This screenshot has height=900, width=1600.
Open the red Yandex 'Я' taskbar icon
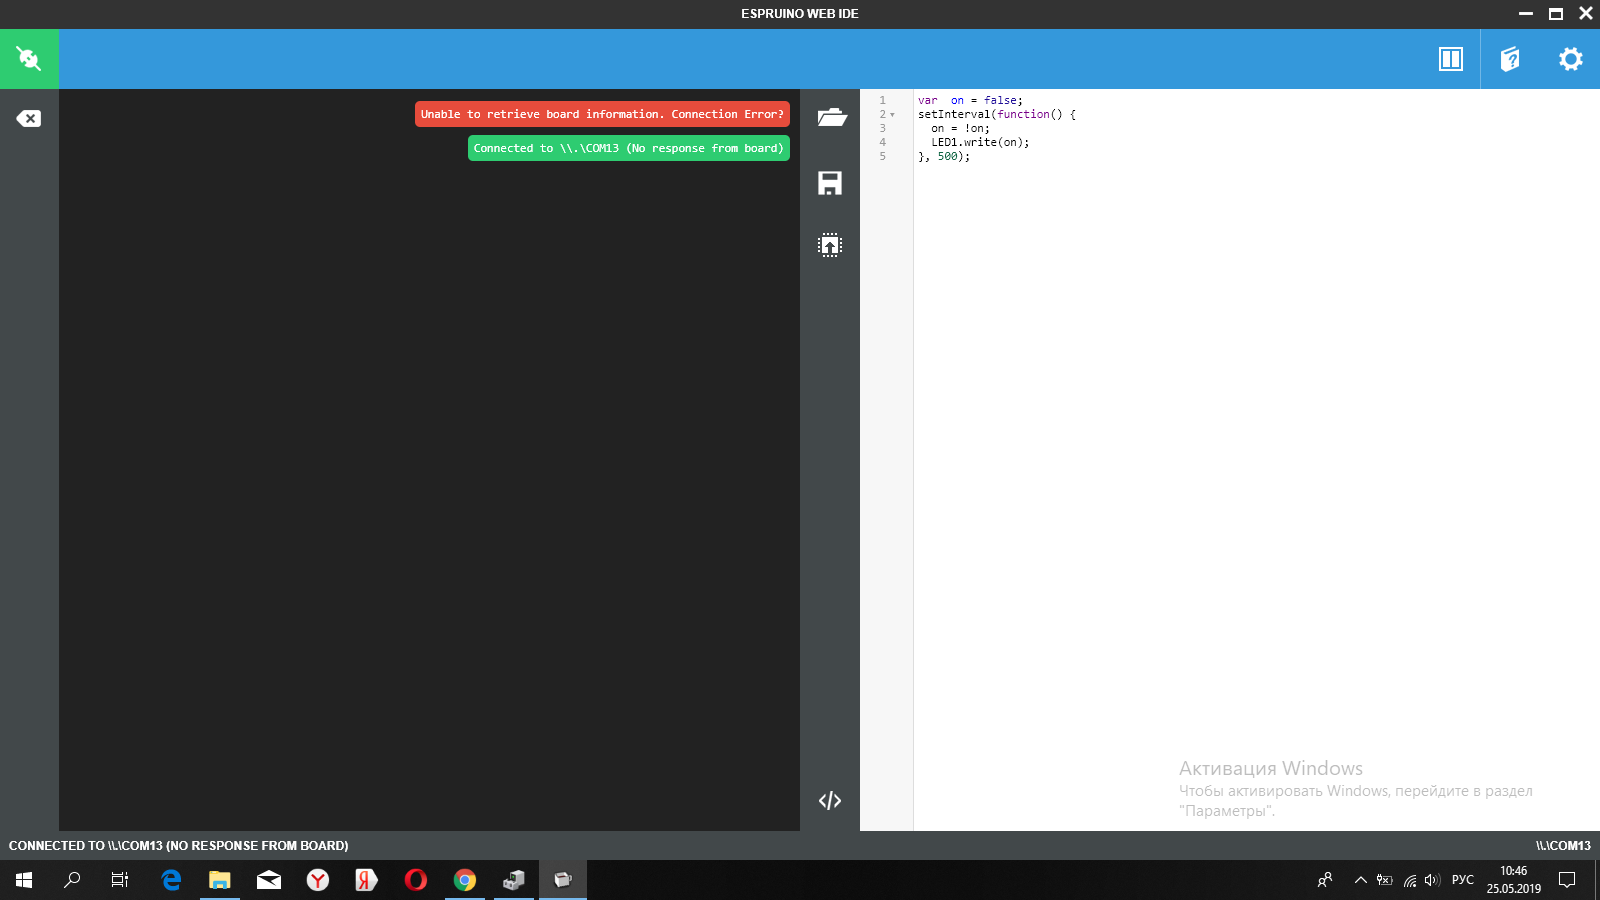coord(366,880)
